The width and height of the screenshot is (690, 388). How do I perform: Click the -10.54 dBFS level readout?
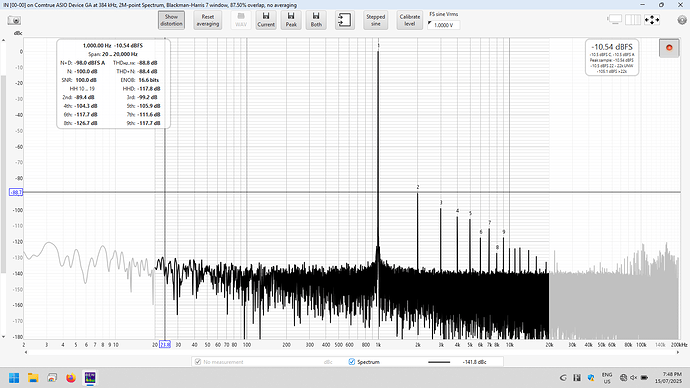coord(612,47)
